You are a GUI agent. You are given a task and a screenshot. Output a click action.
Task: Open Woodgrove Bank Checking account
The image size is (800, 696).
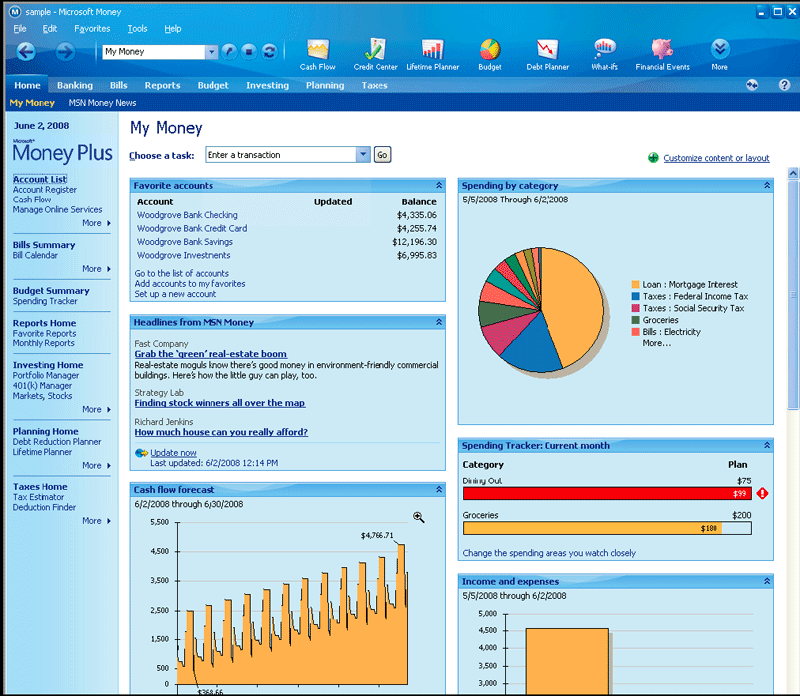click(x=187, y=215)
